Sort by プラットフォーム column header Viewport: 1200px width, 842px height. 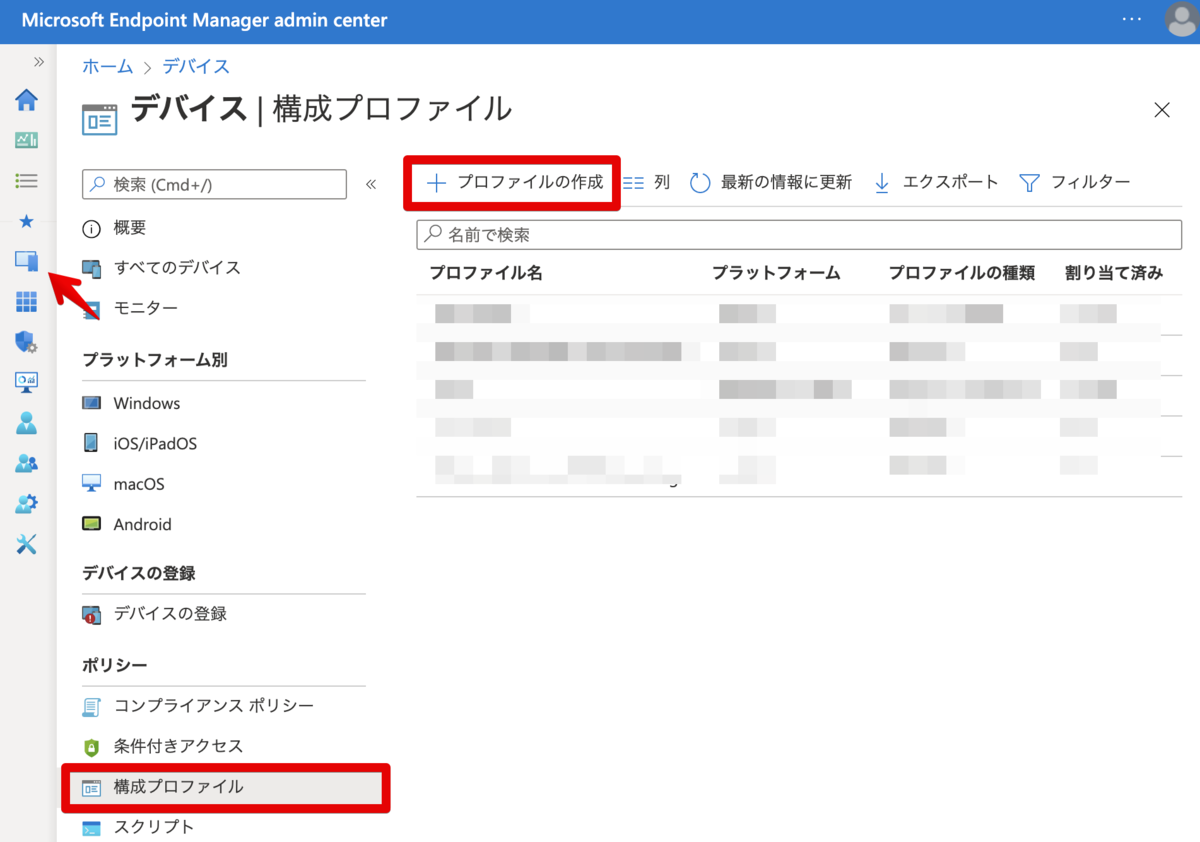(776, 273)
